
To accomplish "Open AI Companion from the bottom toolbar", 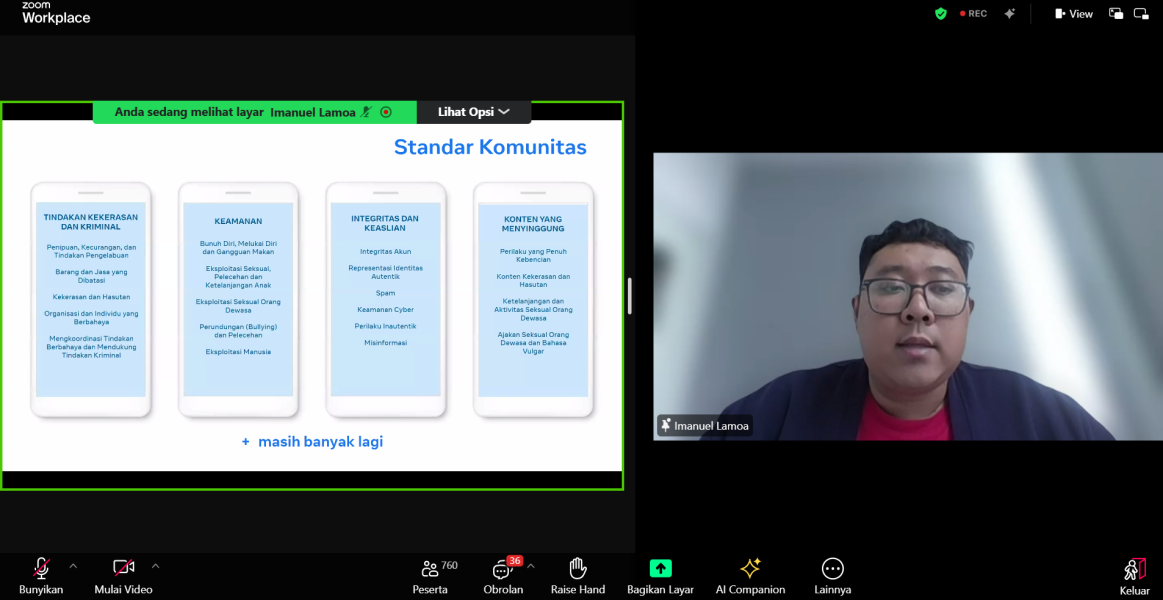I will tap(750, 568).
